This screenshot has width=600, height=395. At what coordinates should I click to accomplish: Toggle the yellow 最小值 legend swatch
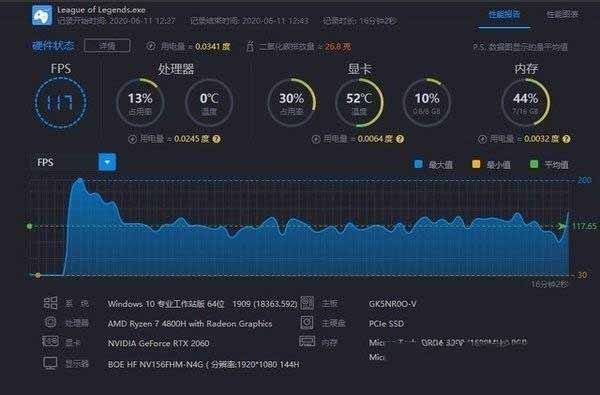(x=476, y=164)
